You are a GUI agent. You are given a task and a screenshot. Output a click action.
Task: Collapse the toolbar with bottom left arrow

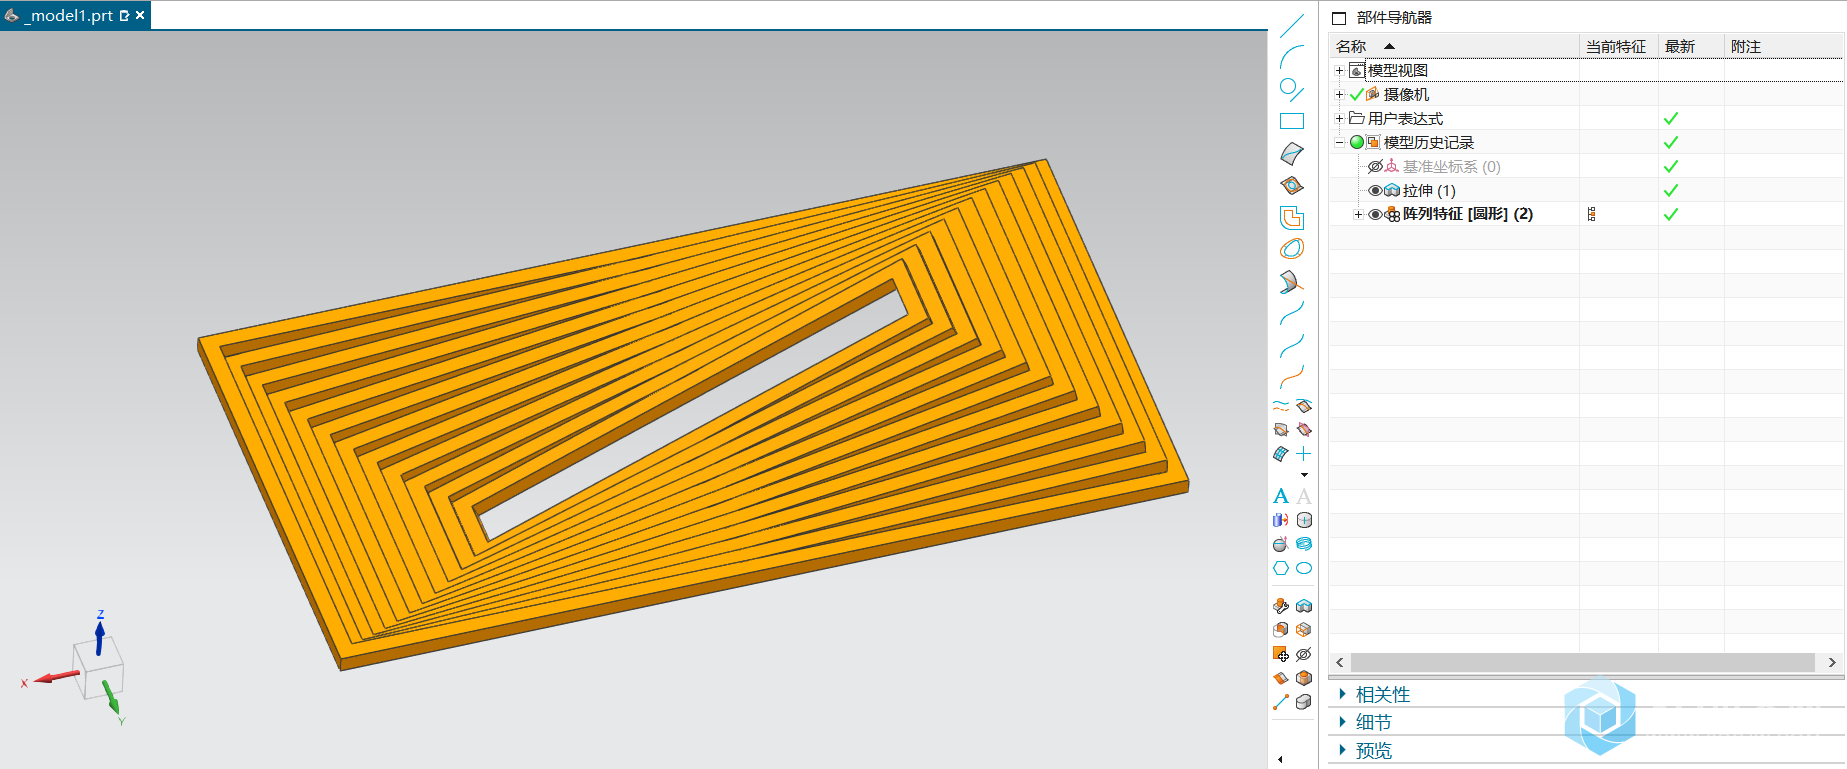coord(1280,759)
